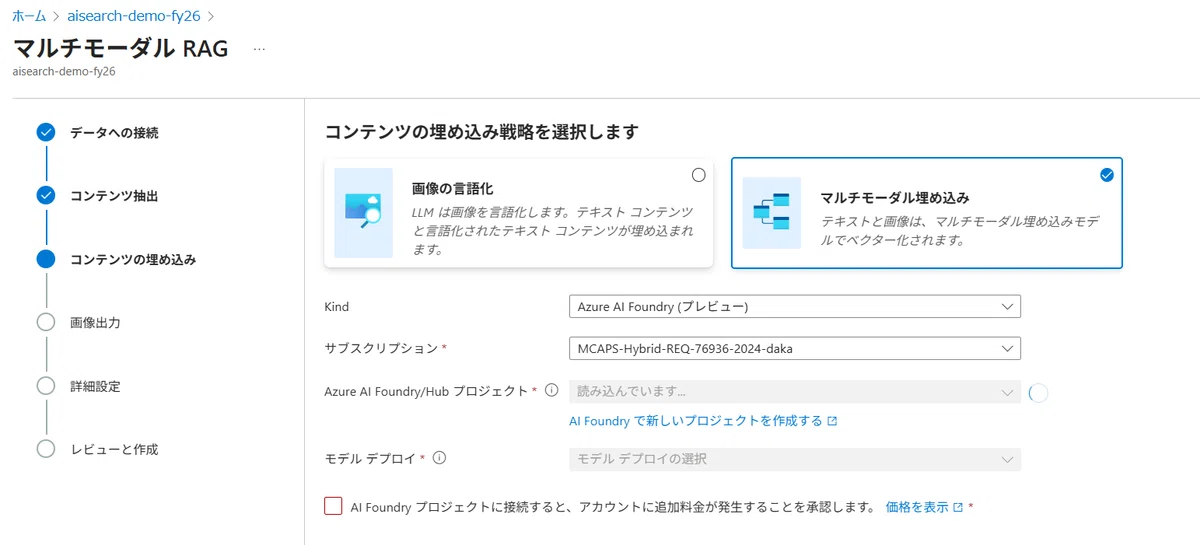
Task: Open the モデル デプロイの選択 dropdown
Action: coord(794,459)
